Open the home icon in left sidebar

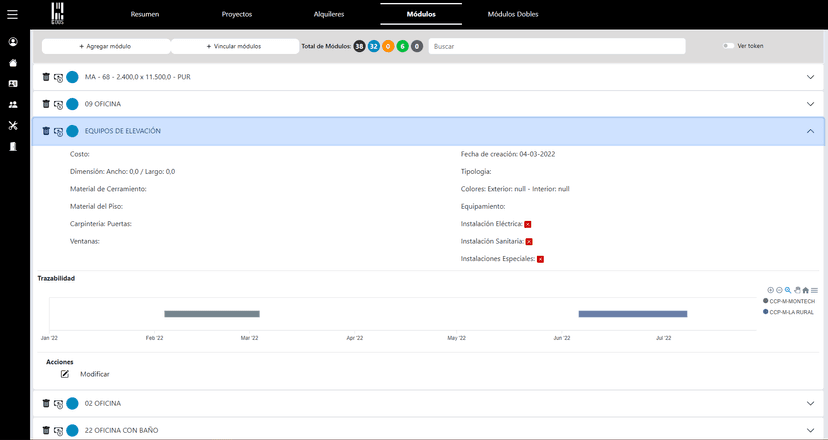click(x=13, y=63)
